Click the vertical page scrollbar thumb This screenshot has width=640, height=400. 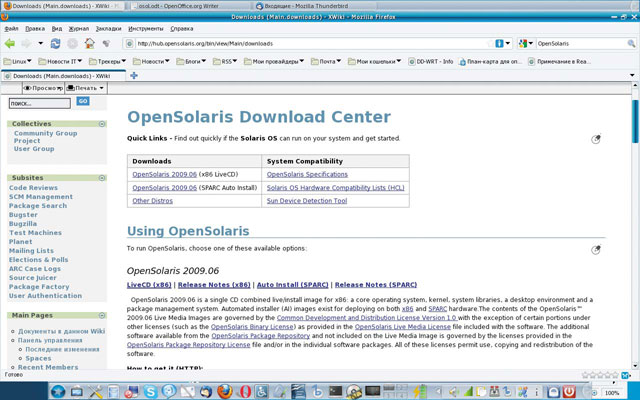pos(635,121)
